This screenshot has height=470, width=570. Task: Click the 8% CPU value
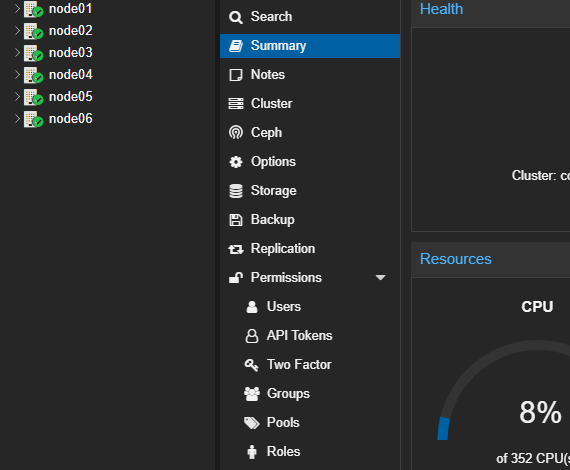[540, 413]
